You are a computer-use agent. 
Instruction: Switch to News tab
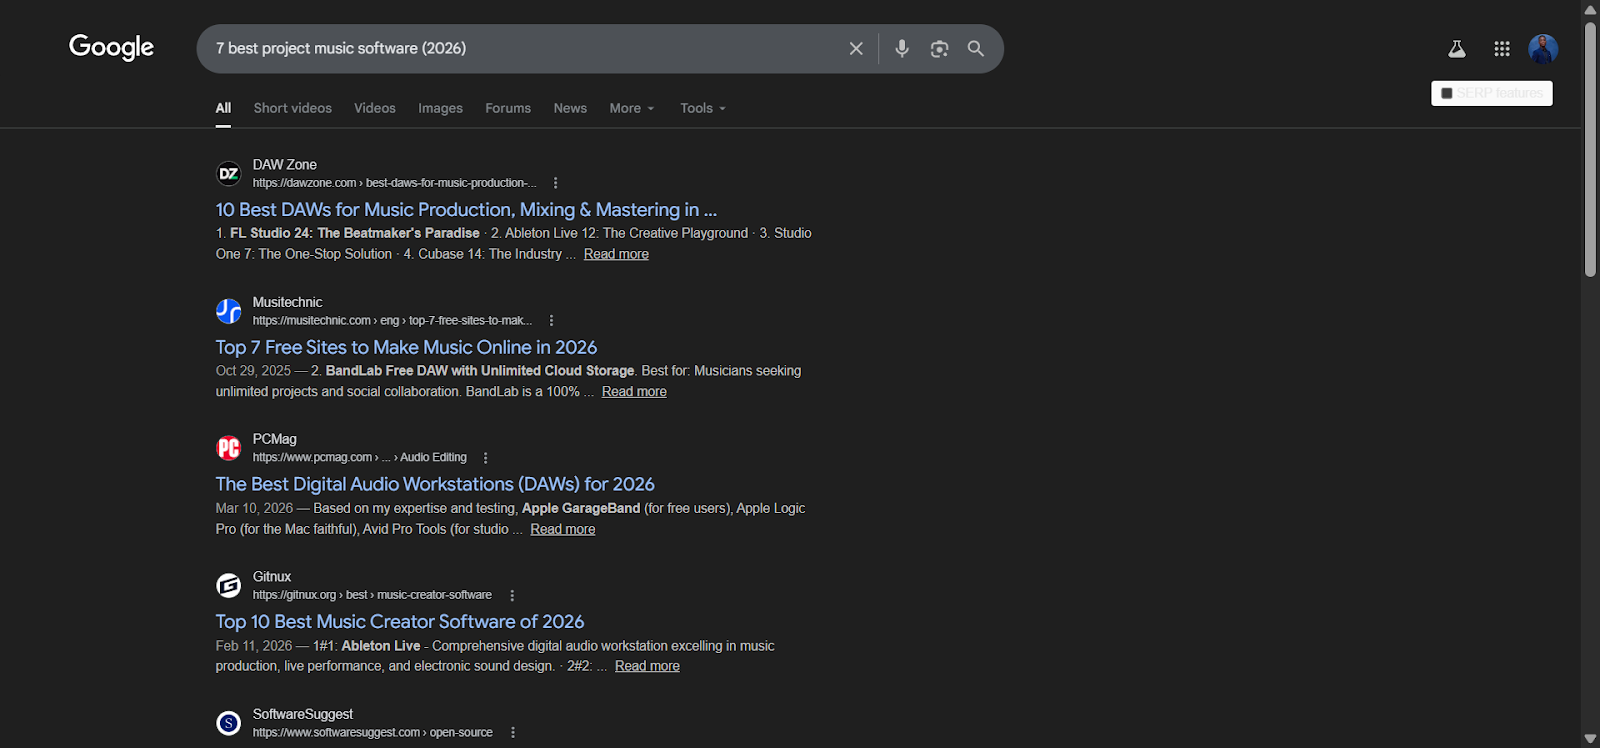click(570, 108)
